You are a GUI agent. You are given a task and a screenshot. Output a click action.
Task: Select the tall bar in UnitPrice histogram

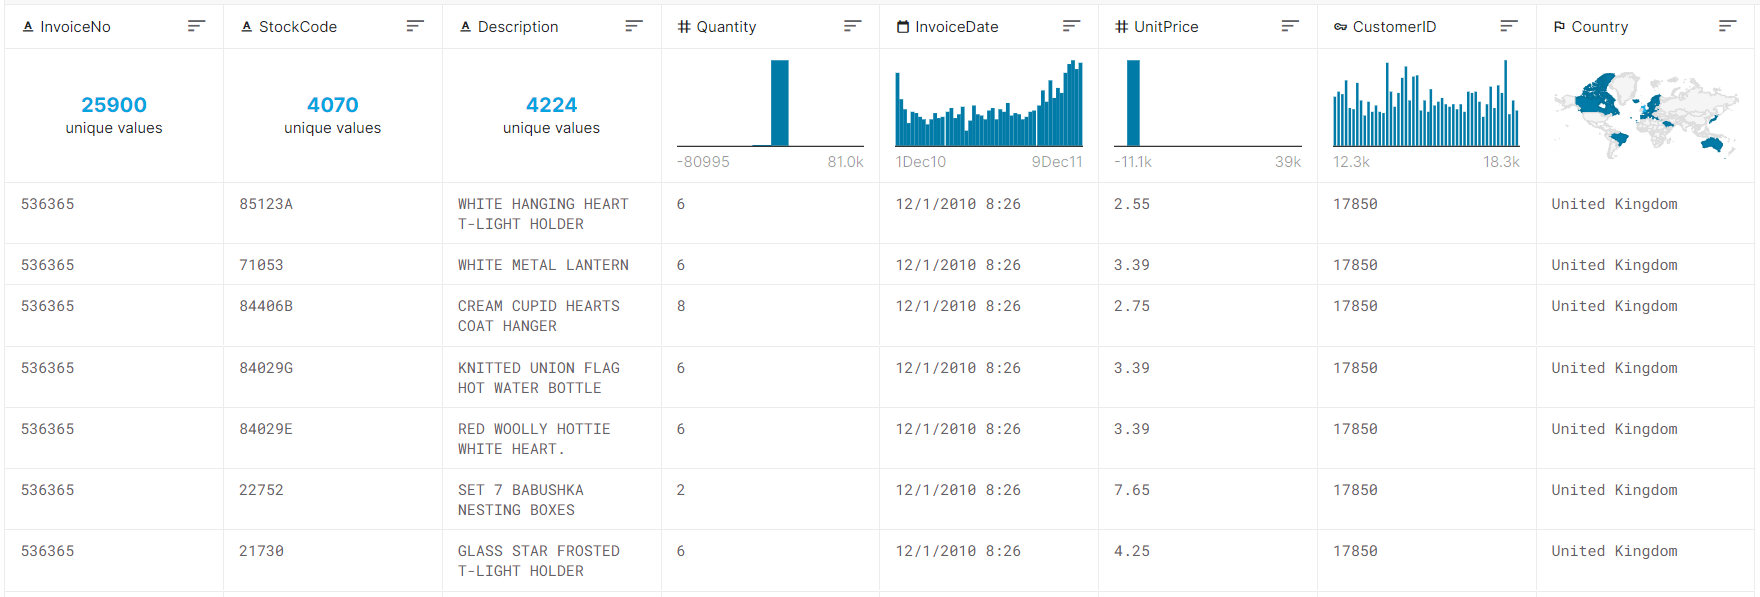(x=1133, y=104)
